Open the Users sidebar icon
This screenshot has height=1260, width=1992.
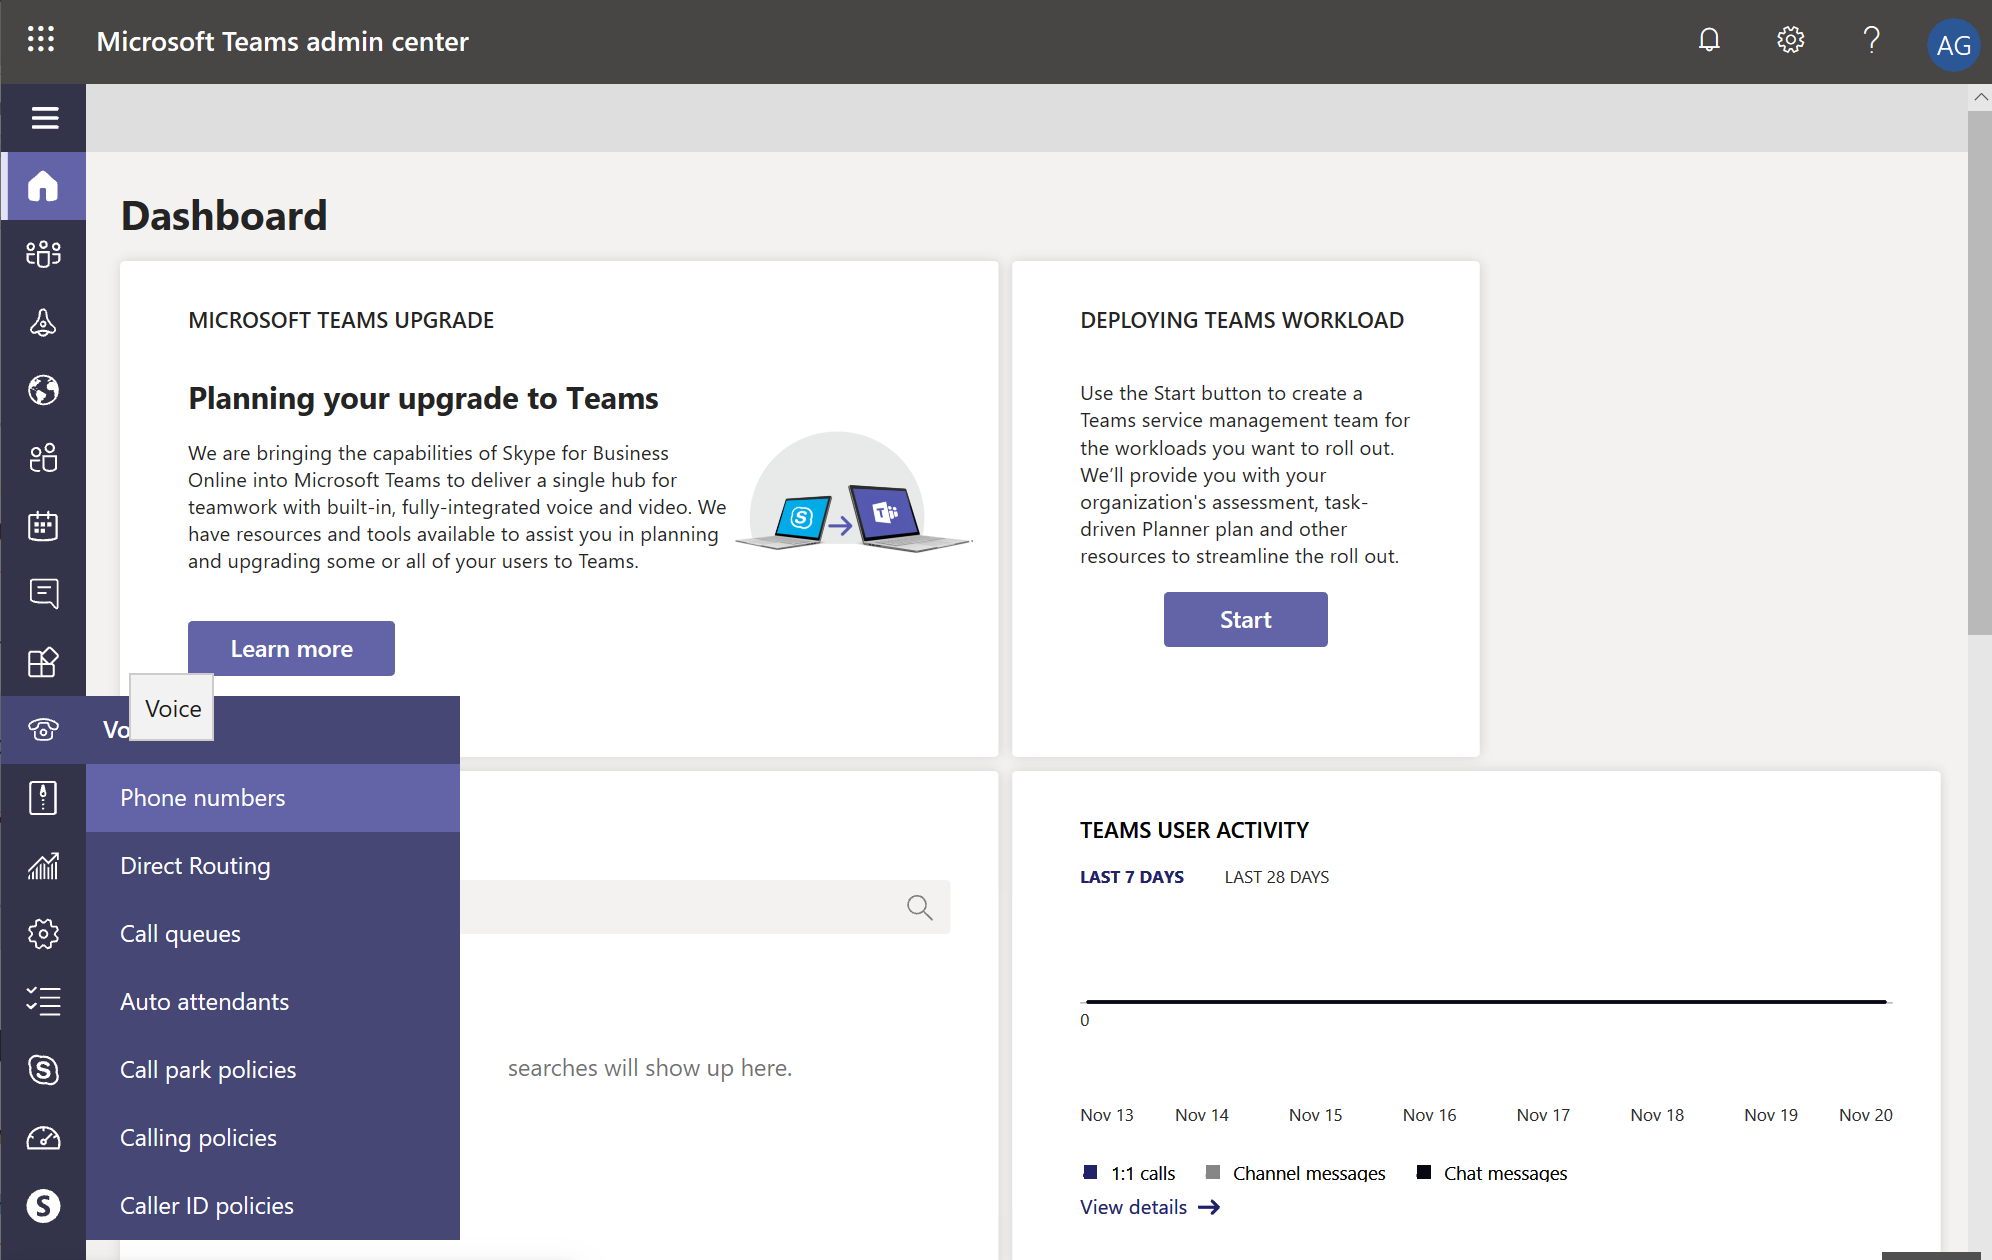[x=43, y=458]
